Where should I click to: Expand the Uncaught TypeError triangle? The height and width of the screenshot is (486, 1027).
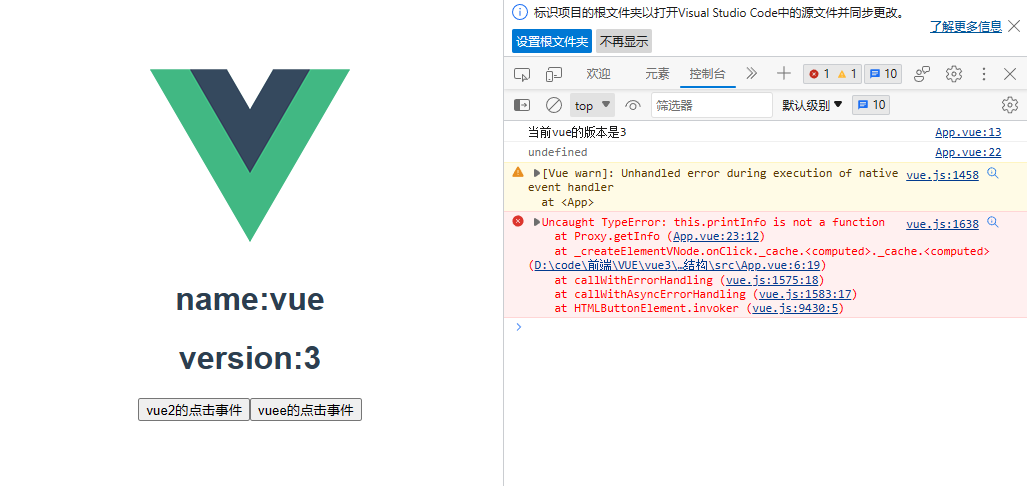tap(537, 222)
